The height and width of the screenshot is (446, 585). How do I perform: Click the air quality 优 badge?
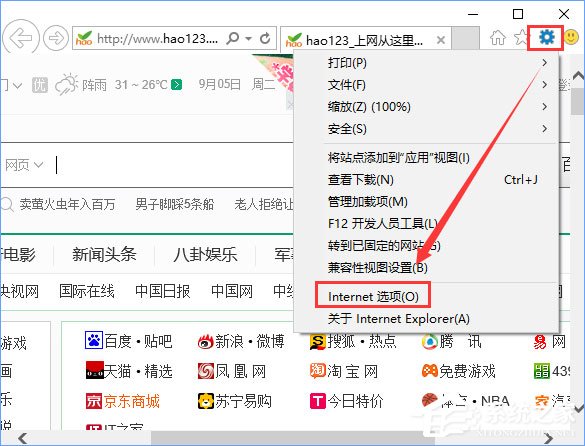40,85
